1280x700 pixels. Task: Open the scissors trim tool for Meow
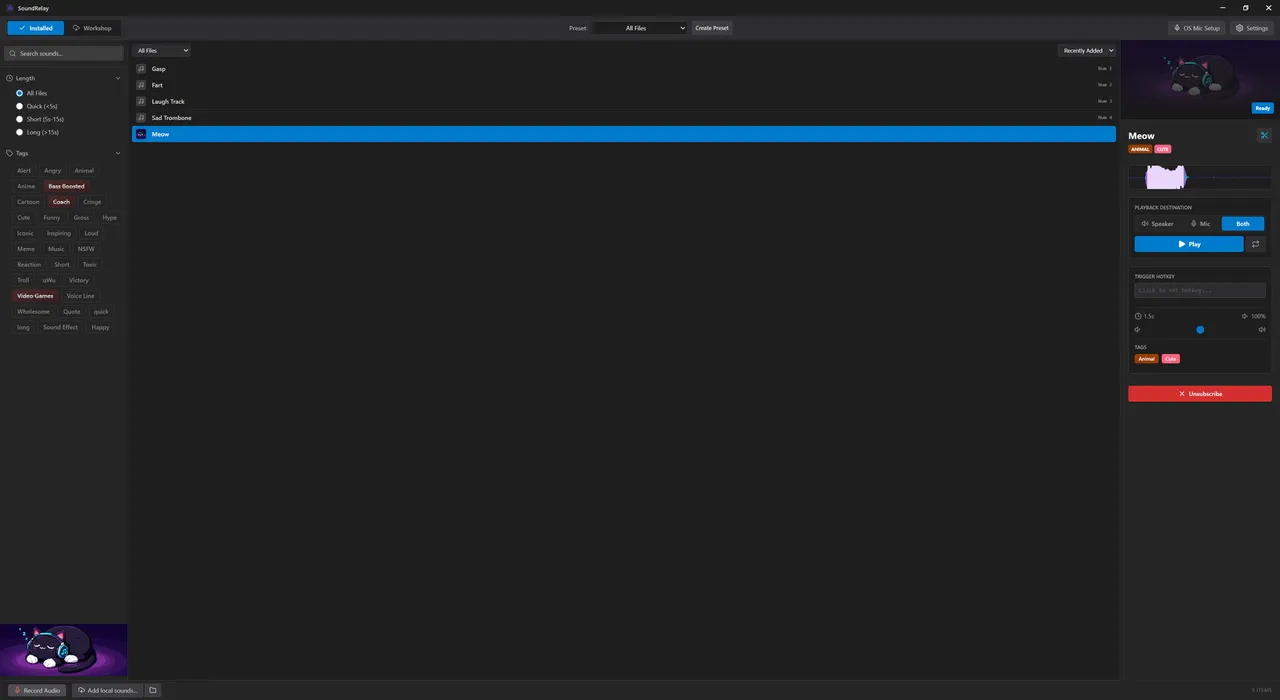click(x=1264, y=136)
